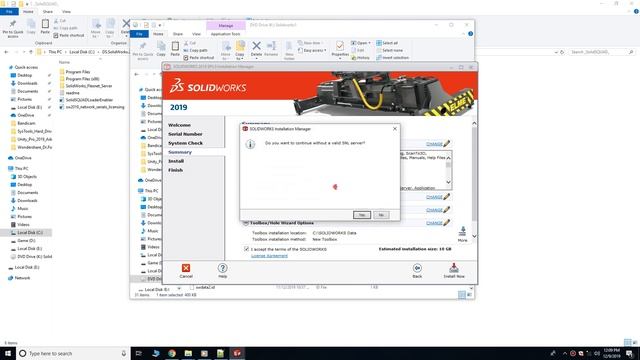Open View tab in the back Explorer window
The width and height of the screenshot is (640, 360).
pos(66,12)
